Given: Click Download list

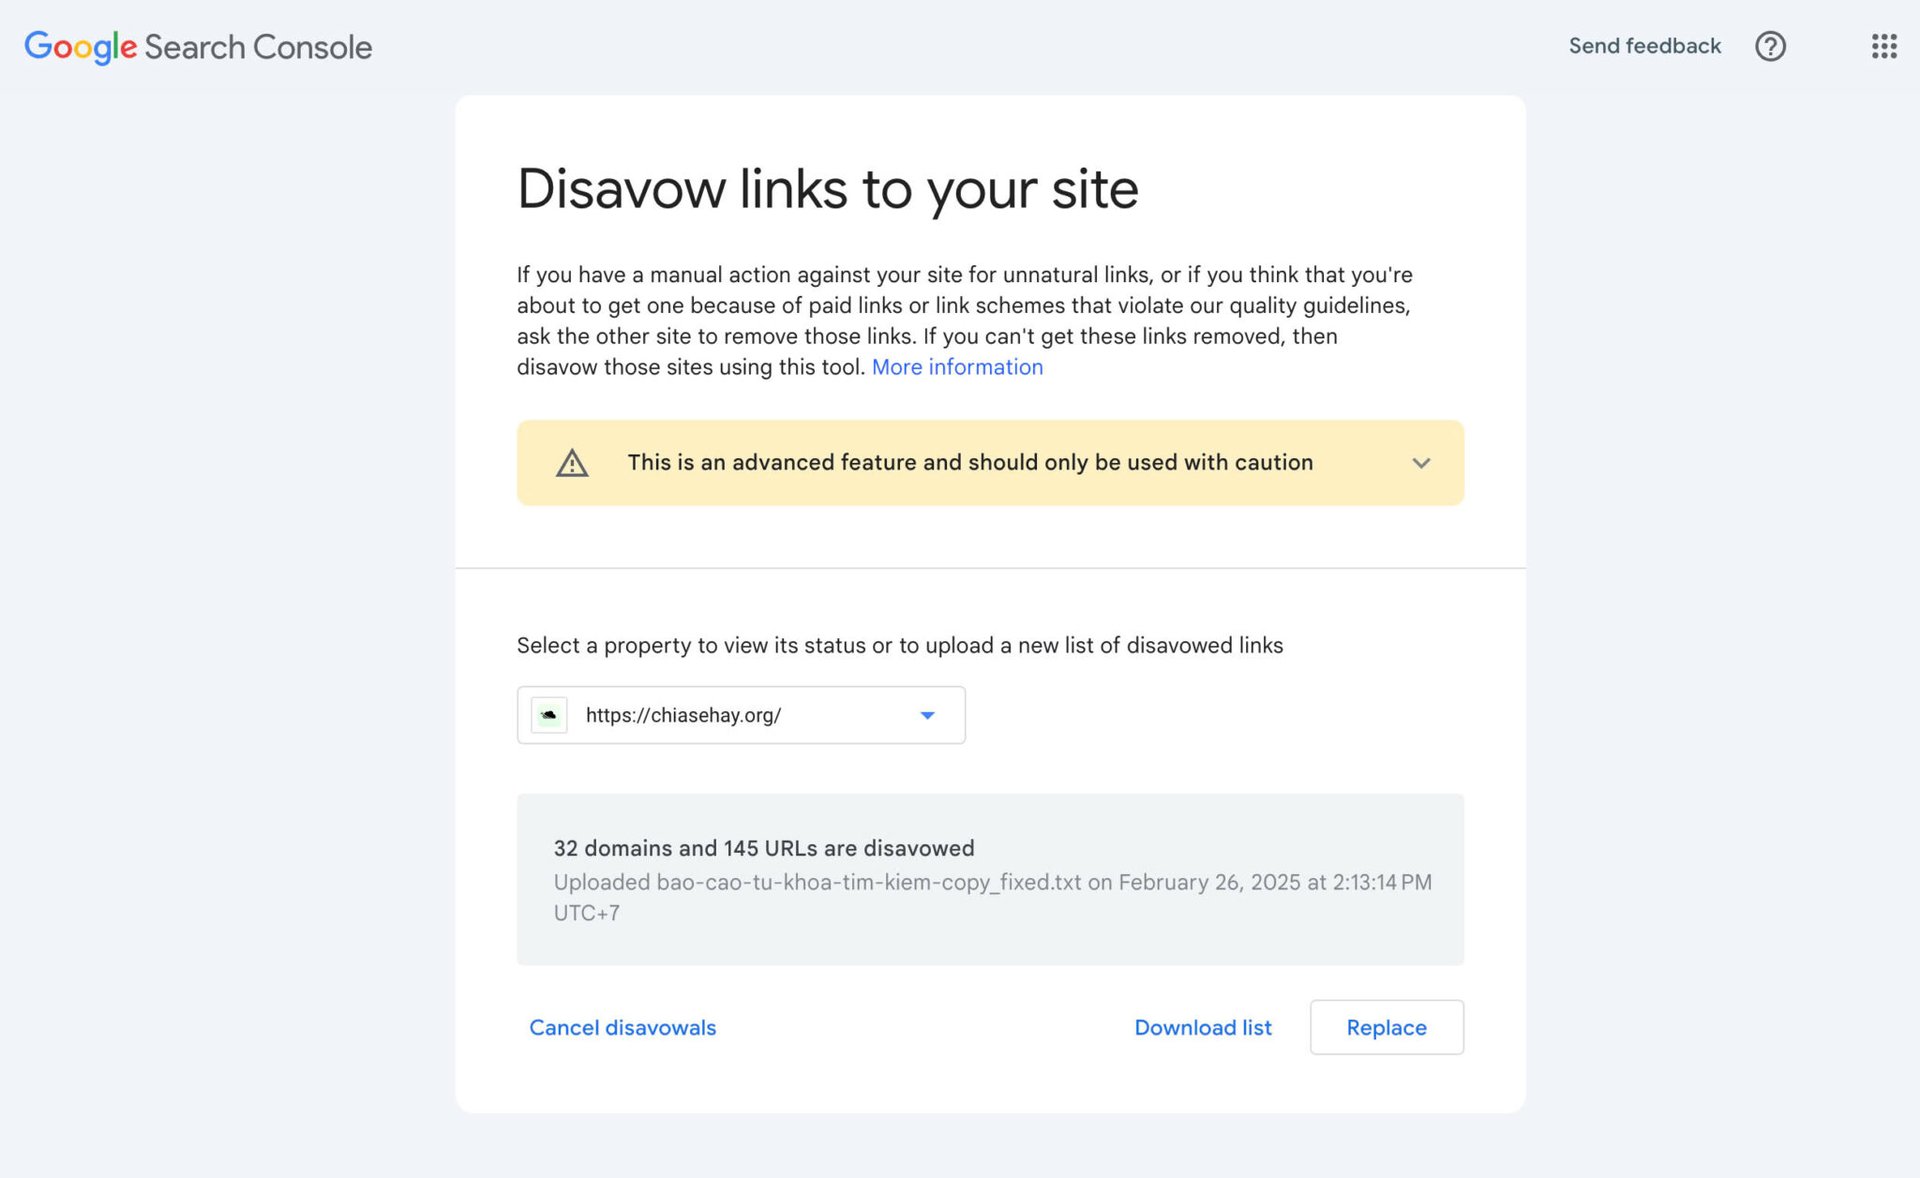Looking at the screenshot, I should point(1203,1027).
